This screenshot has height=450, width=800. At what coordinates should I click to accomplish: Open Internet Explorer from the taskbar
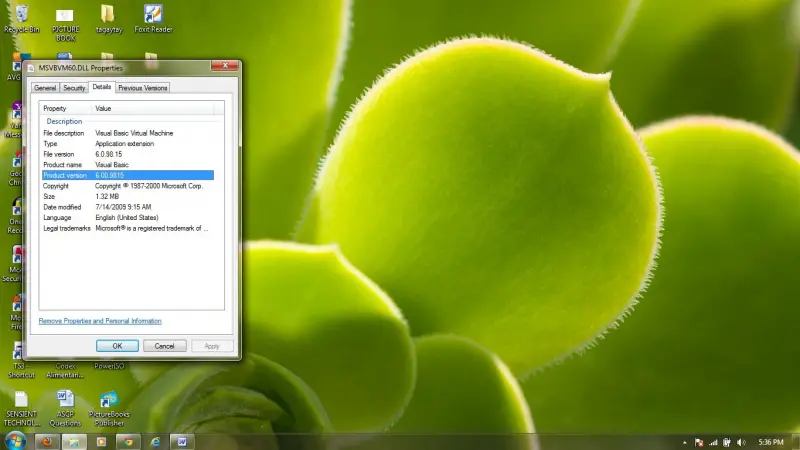click(155, 442)
